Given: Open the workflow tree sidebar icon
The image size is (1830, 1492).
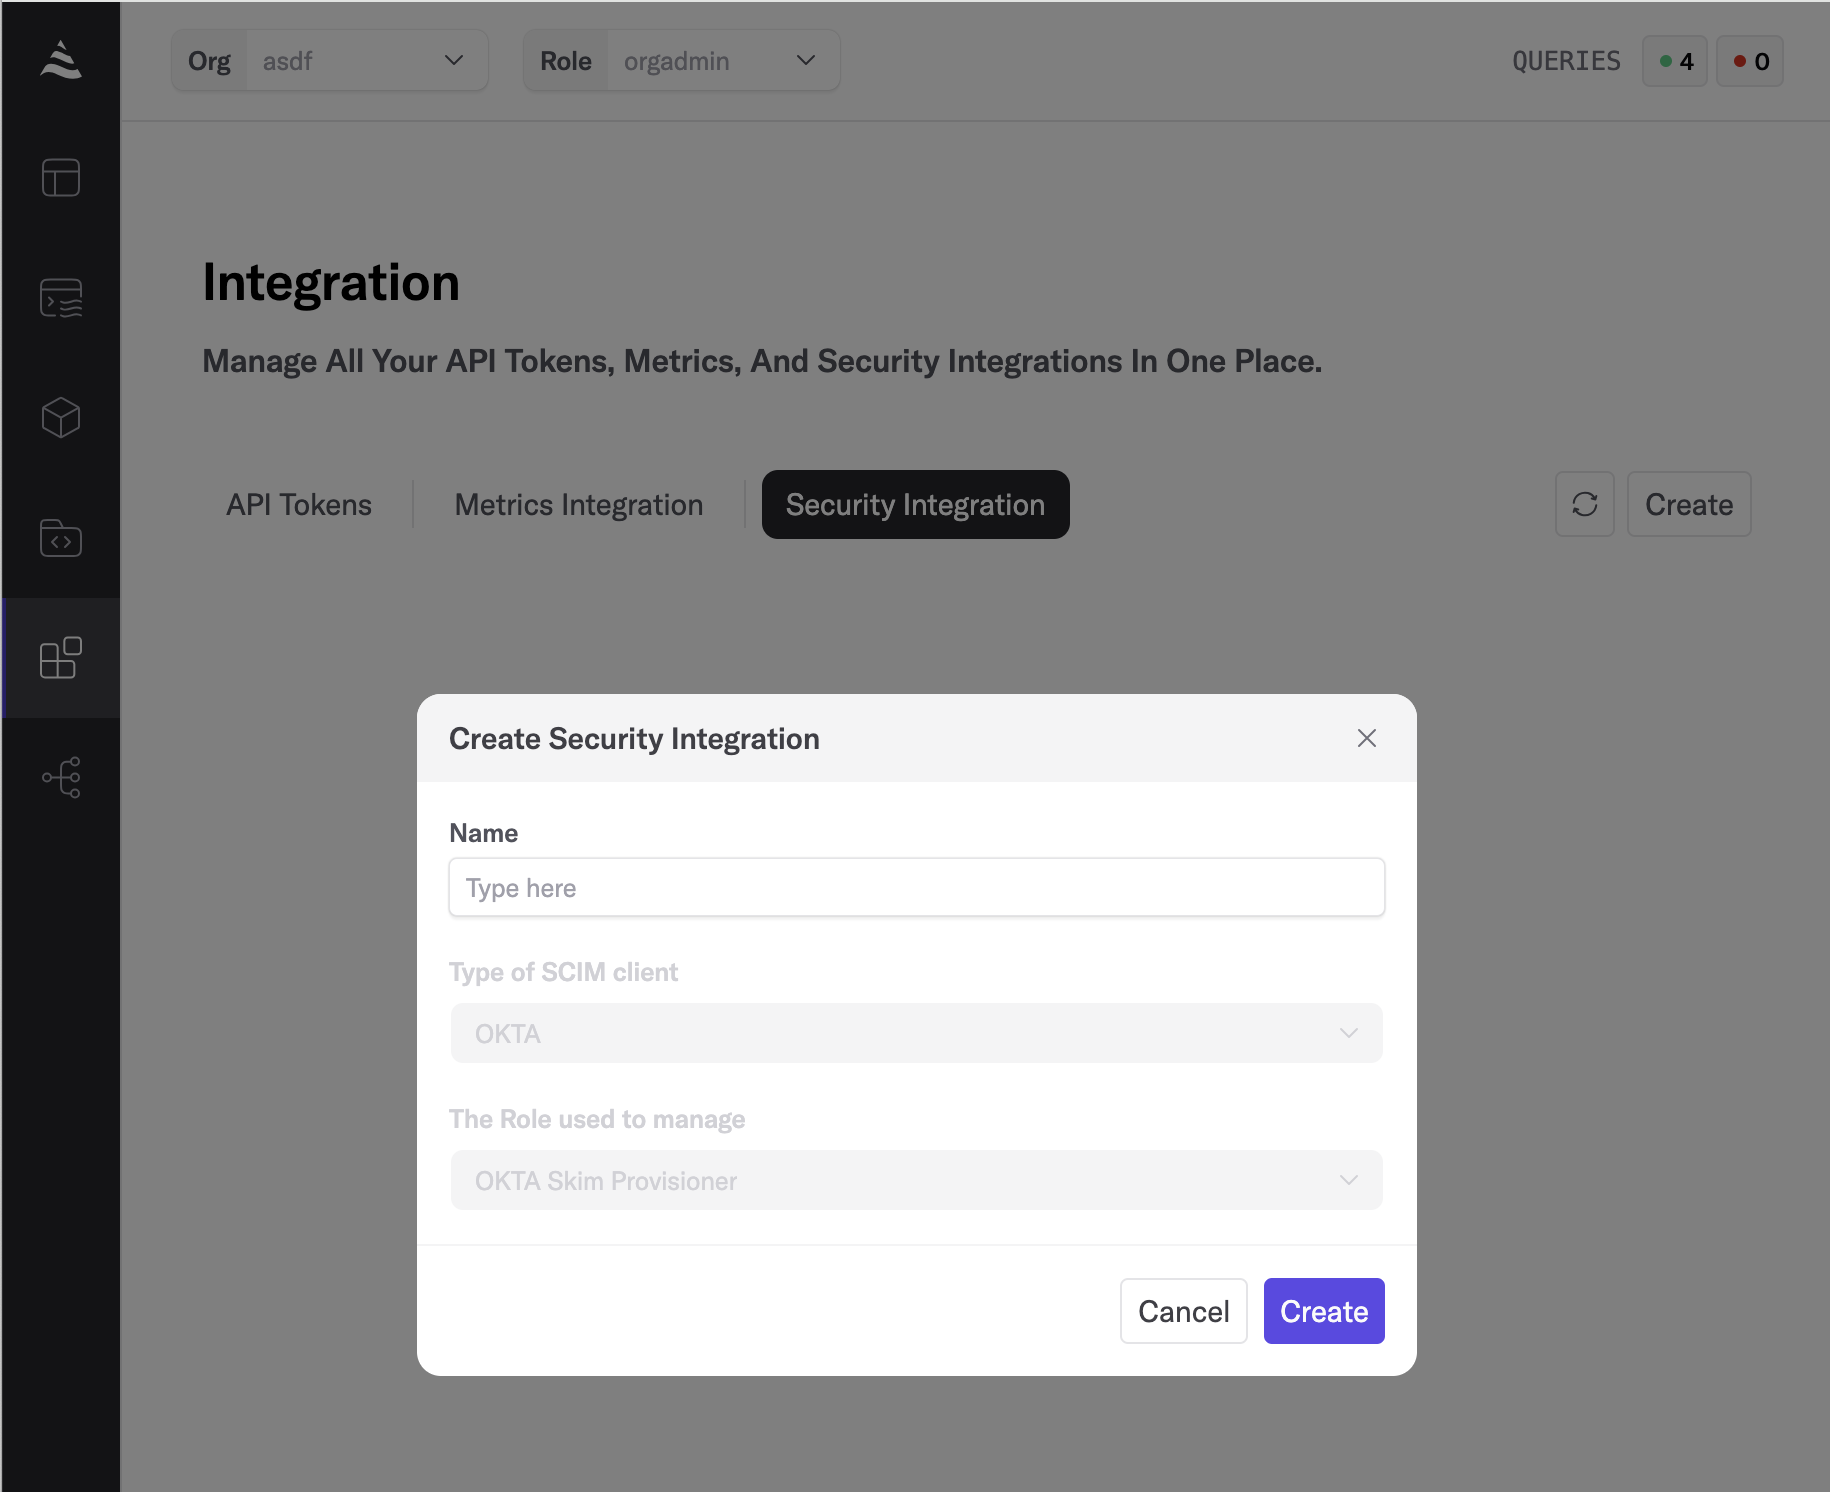Looking at the screenshot, I should (x=61, y=778).
